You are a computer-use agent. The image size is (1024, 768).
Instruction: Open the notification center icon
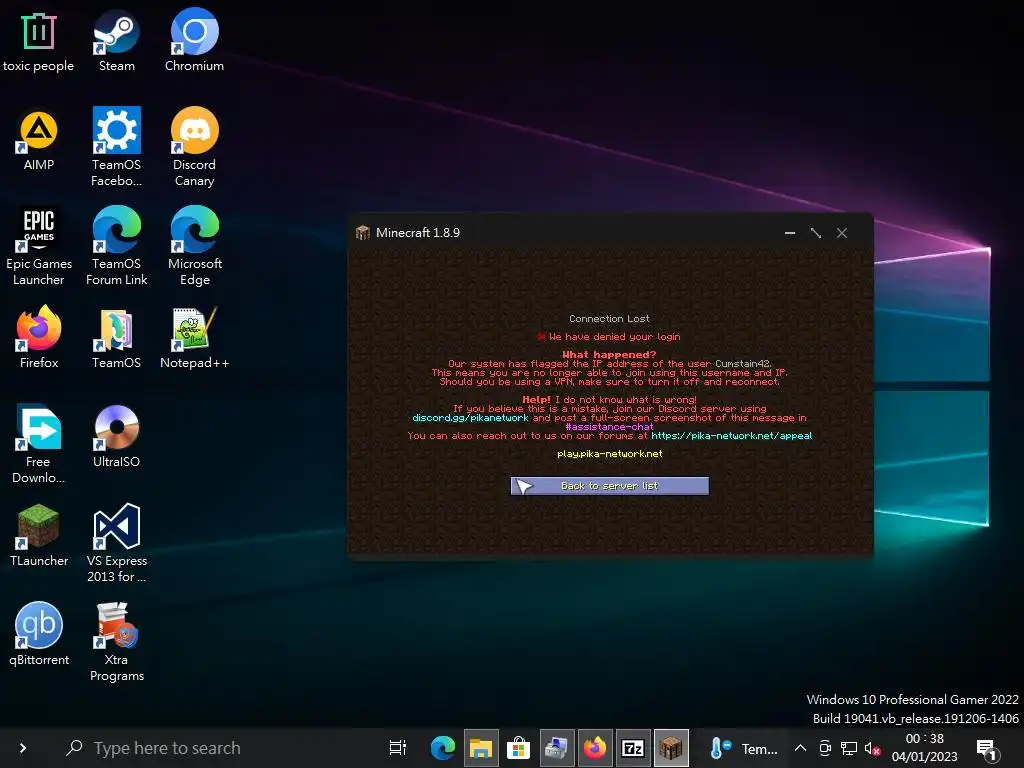(x=986, y=750)
